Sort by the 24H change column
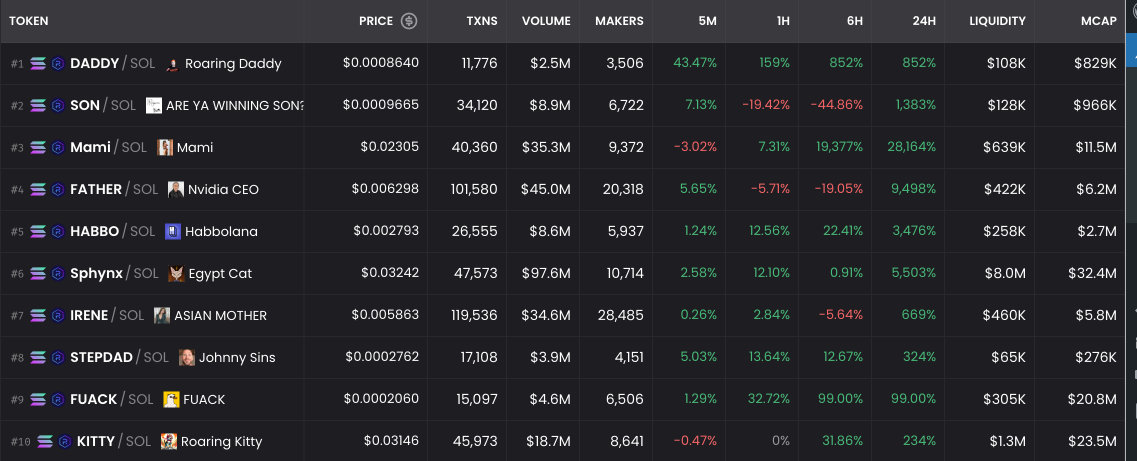Viewport: 1137px width, 461px height. (x=924, y=21)
